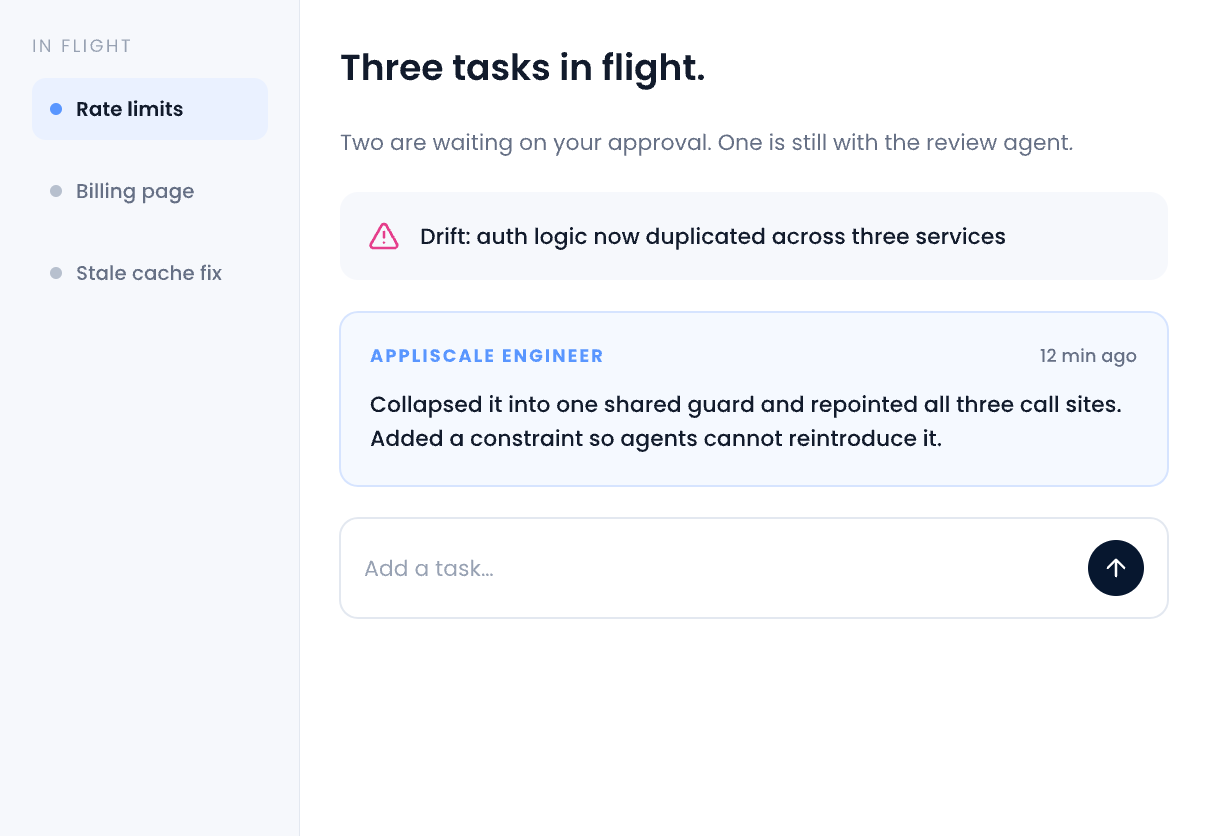Click the gray dot beside Billing page
1208x836 pixels.
tap(56, 191)
